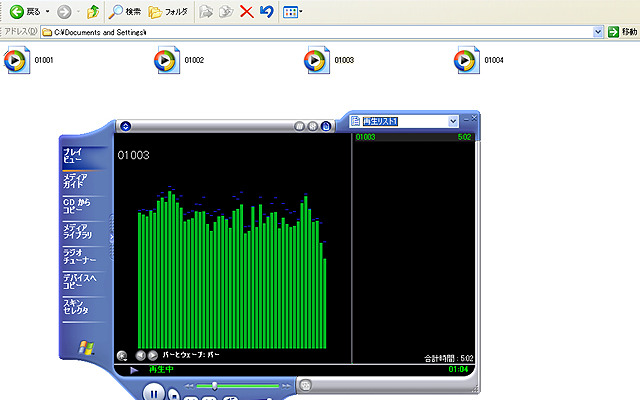
Task: Collapse the player taskbar with side arrow
Action: click(111, 237)
